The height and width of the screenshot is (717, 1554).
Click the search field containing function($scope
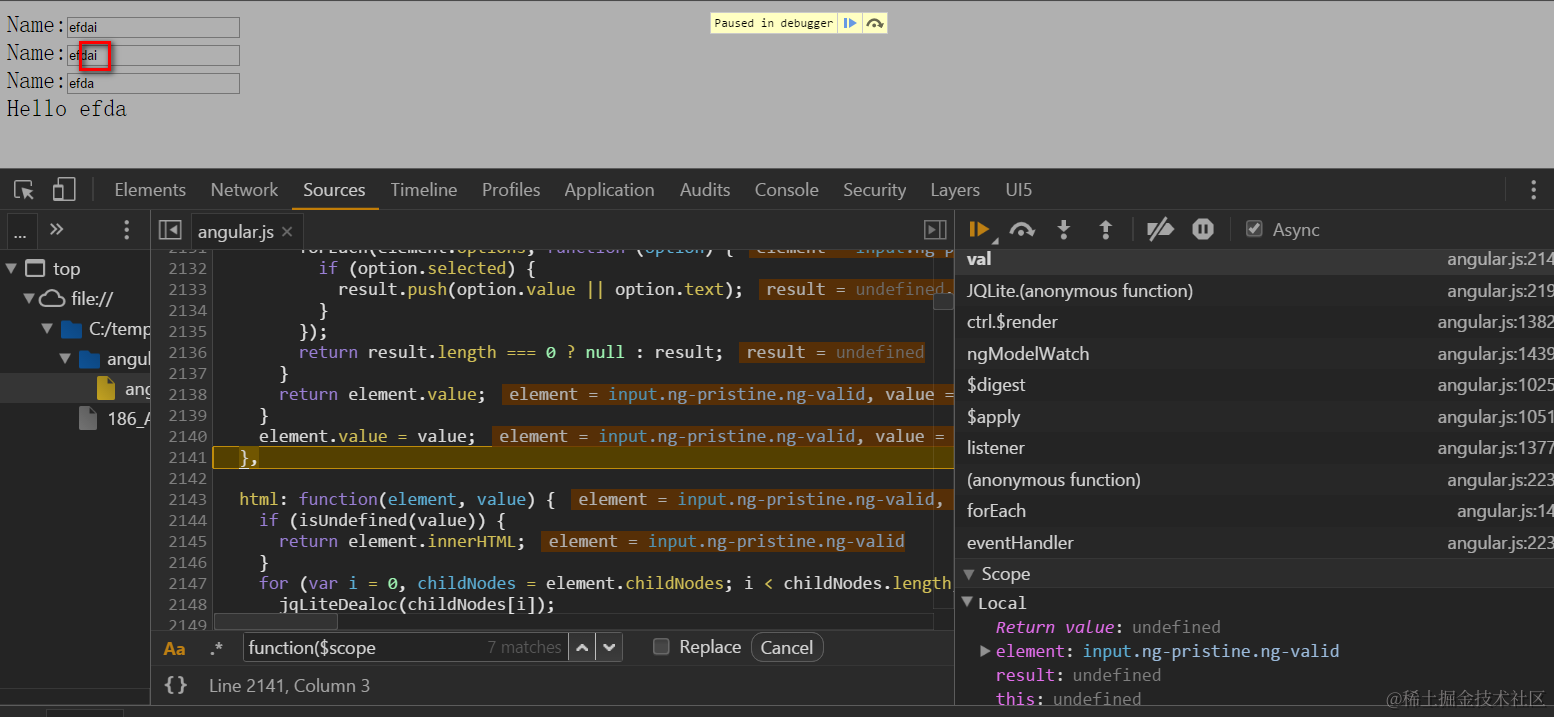click(405, 647)
